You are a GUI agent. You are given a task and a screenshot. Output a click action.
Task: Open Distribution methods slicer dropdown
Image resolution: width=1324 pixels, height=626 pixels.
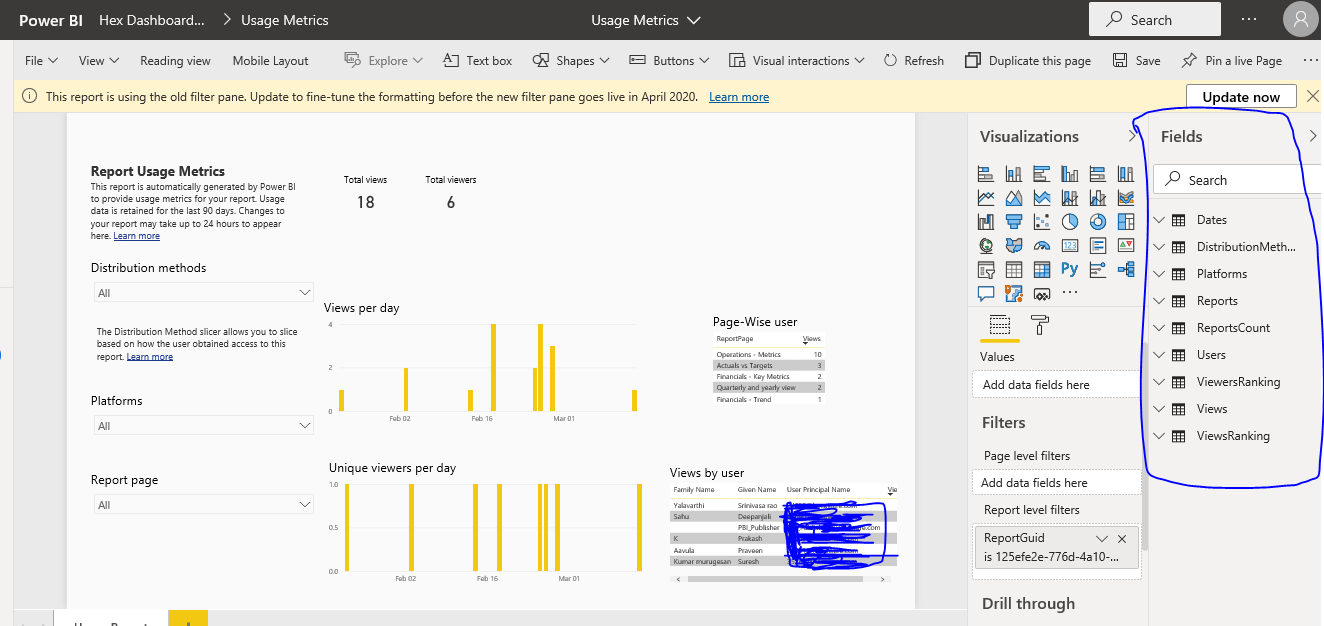[x=204, y=293]
